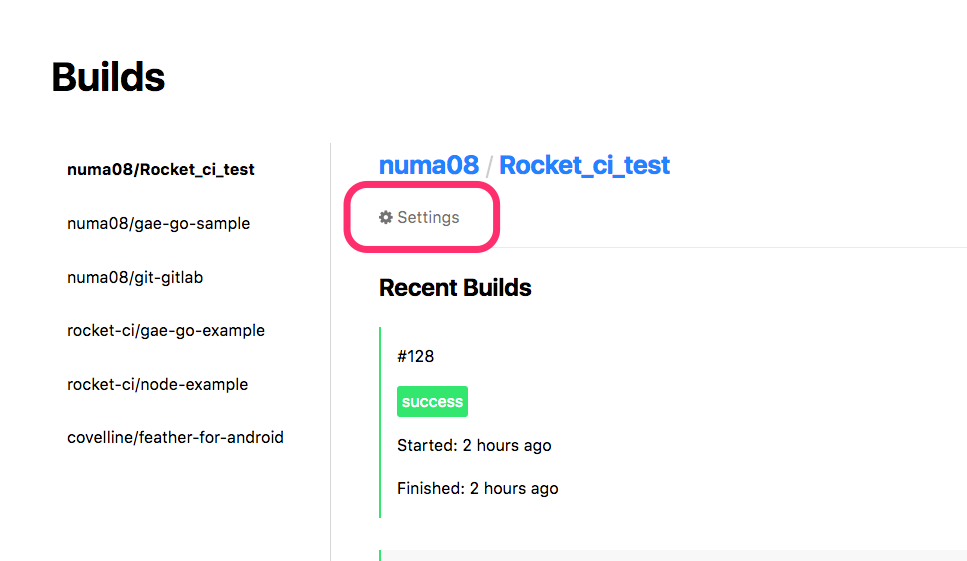The width and height of the screenshot is (967, 561).
Task: Open the Settings link text
Action: (428, 217)
